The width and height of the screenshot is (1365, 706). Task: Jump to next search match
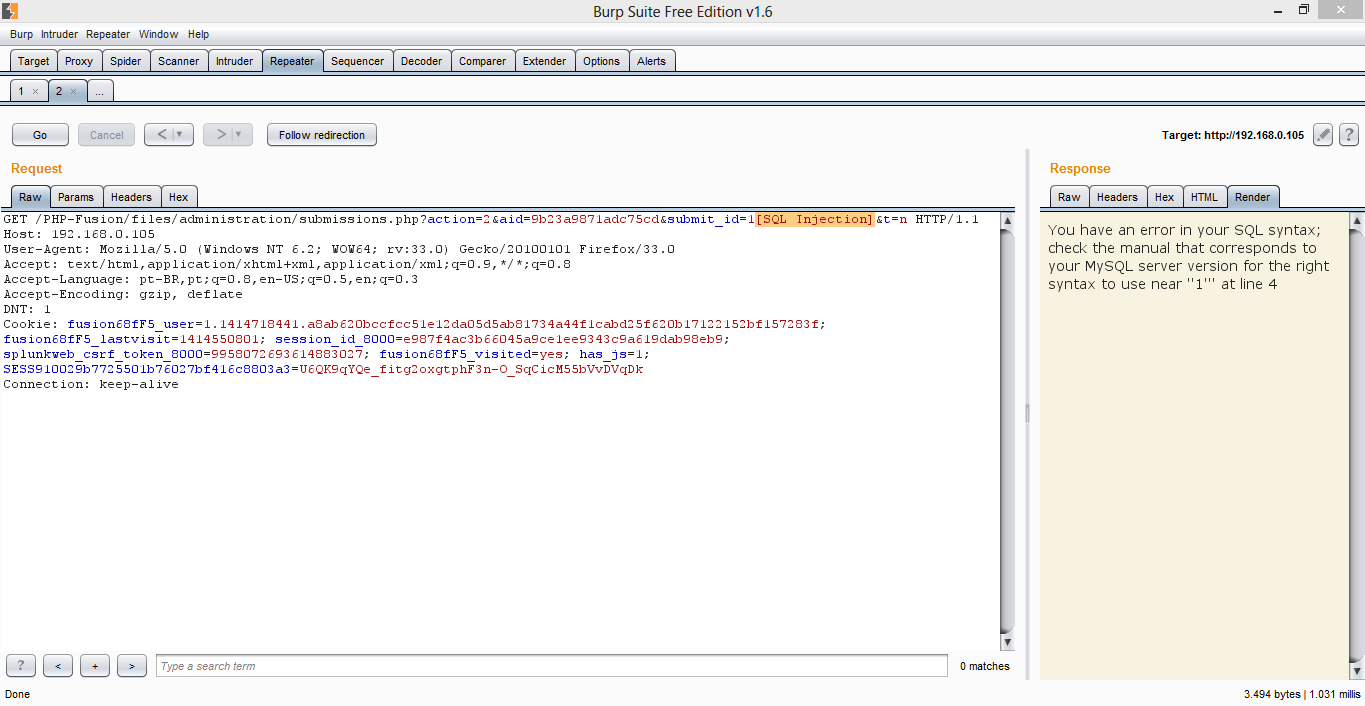click(x=132, y=666)
